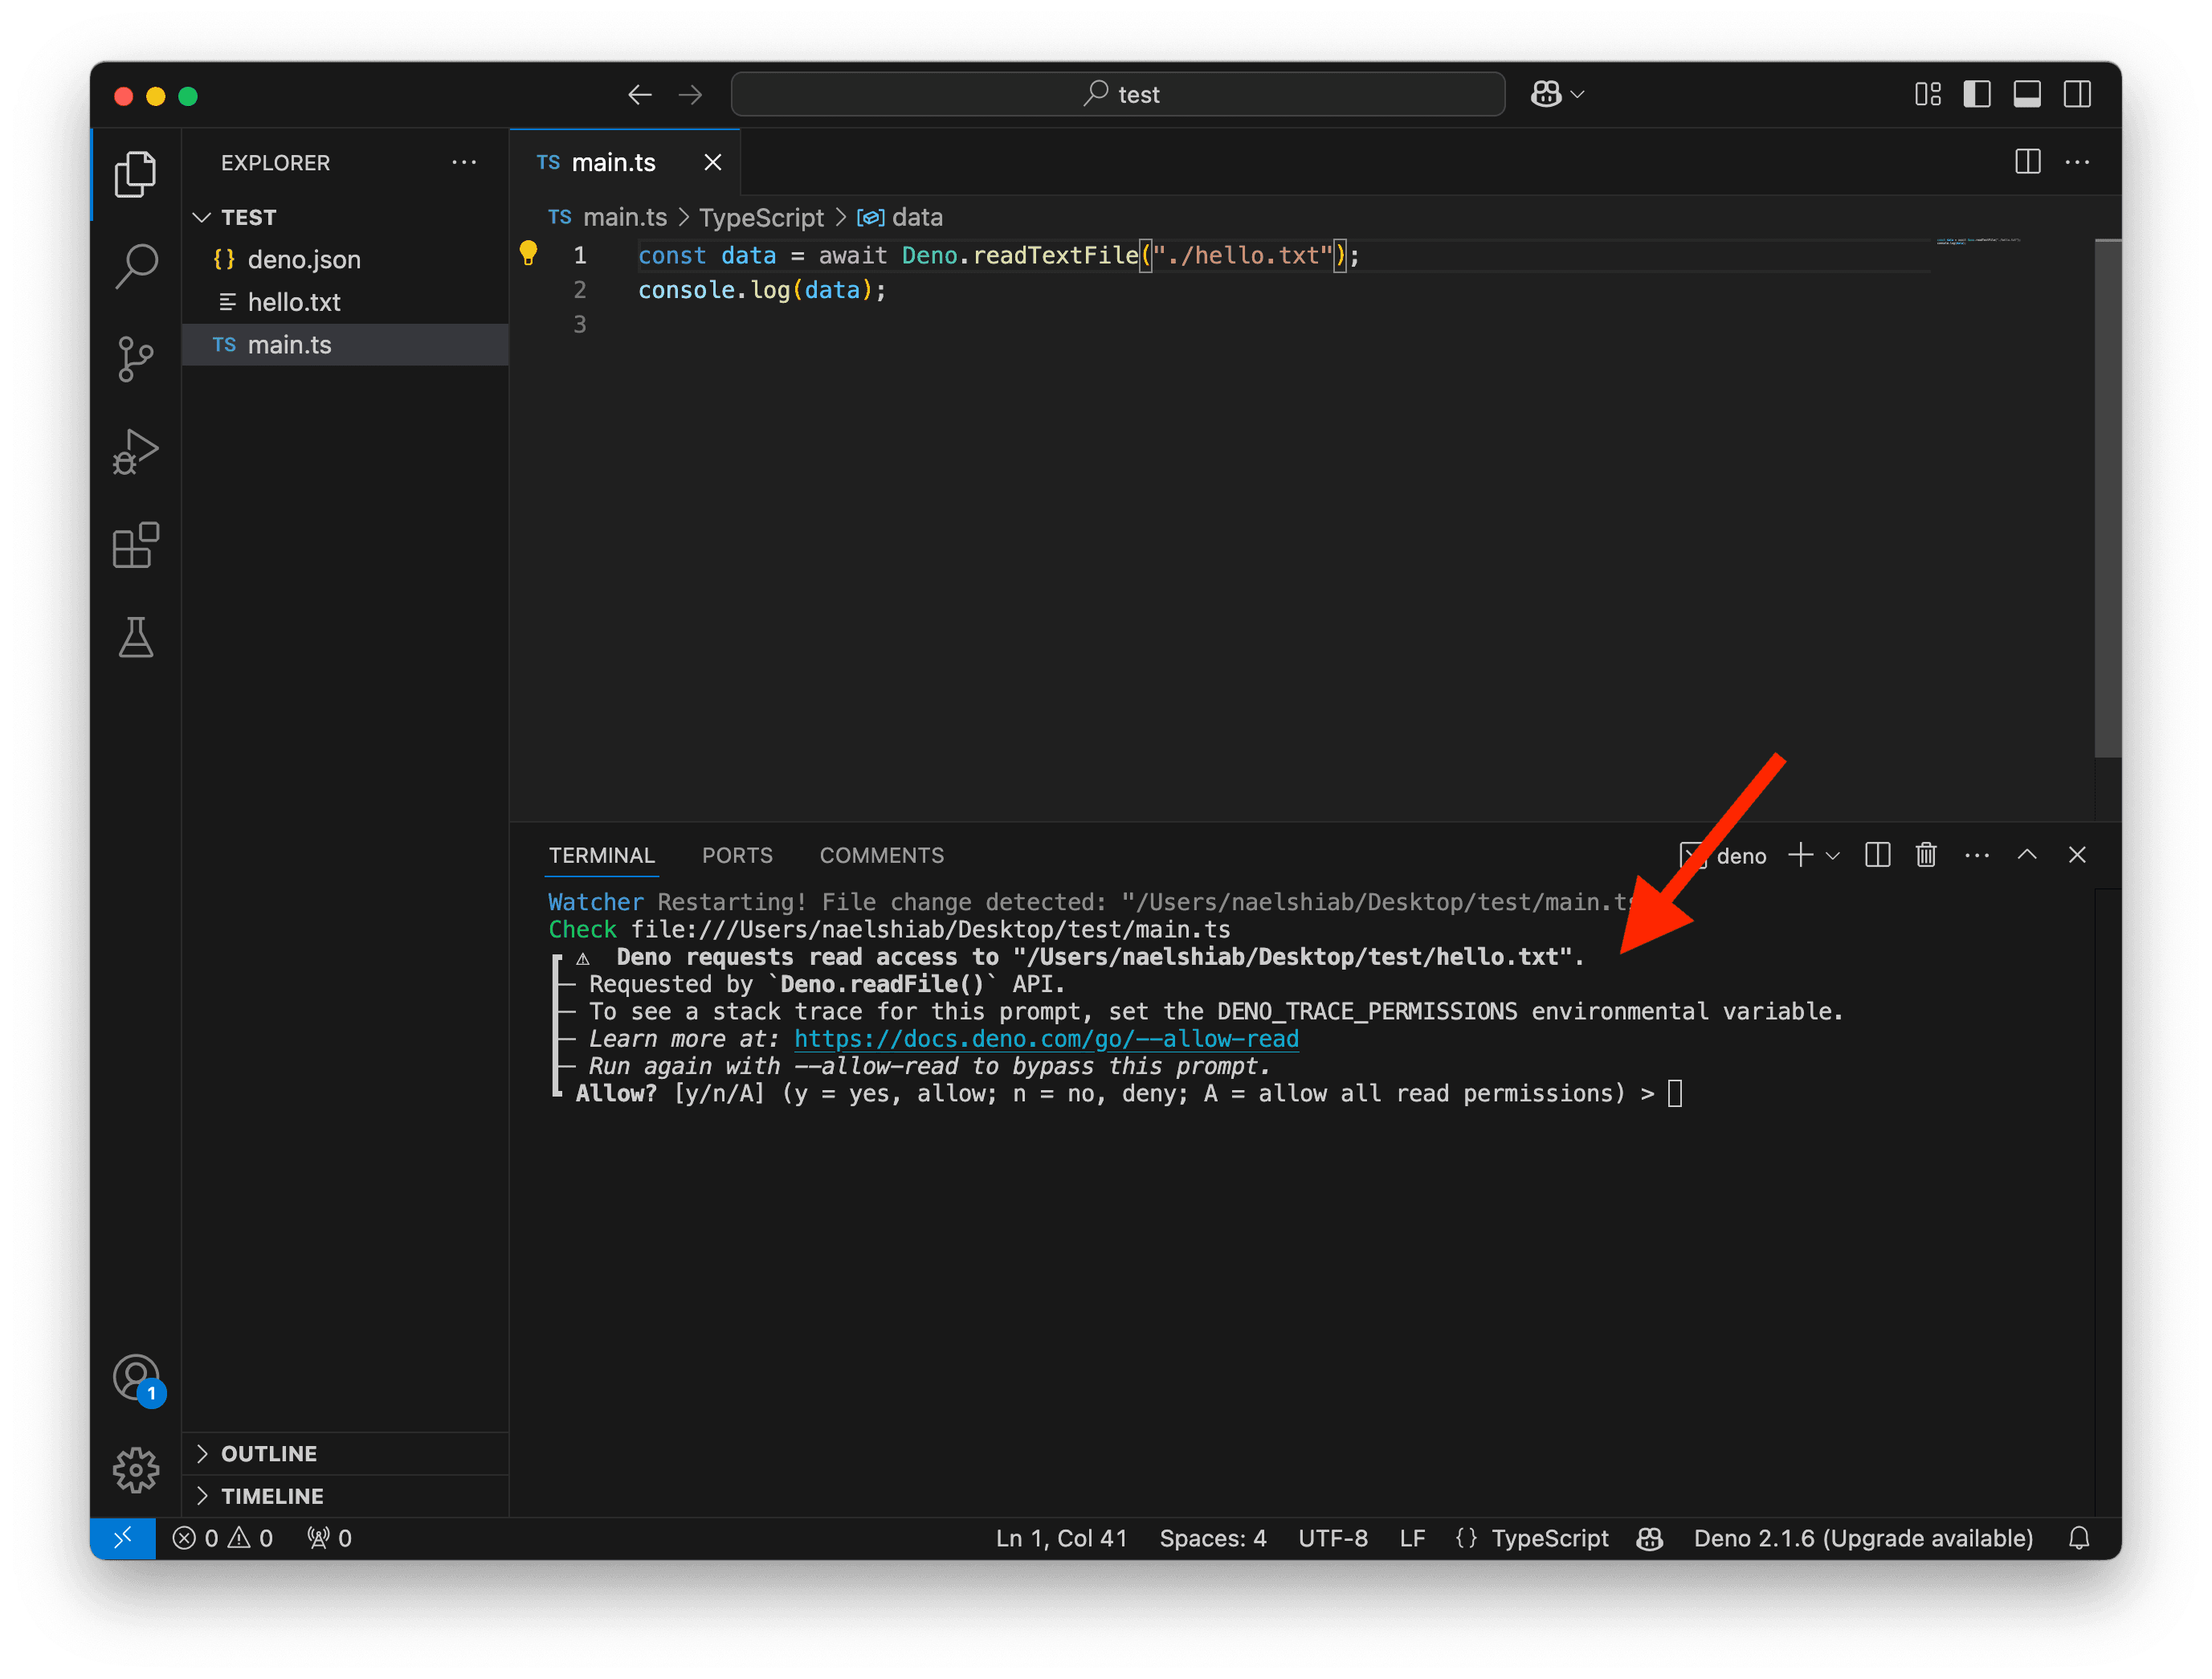The height and width of the screenshot is (1679, 2212).
Task: Change end of line sequence LF
Action: pyautogui.click(x=1412, y=1538)
